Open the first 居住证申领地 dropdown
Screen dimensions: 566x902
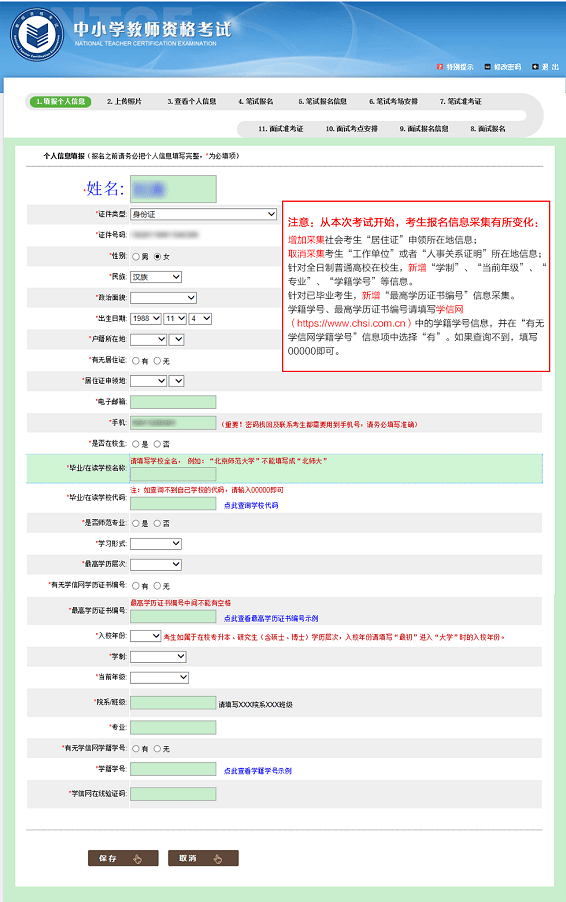[x=148, y=381]
